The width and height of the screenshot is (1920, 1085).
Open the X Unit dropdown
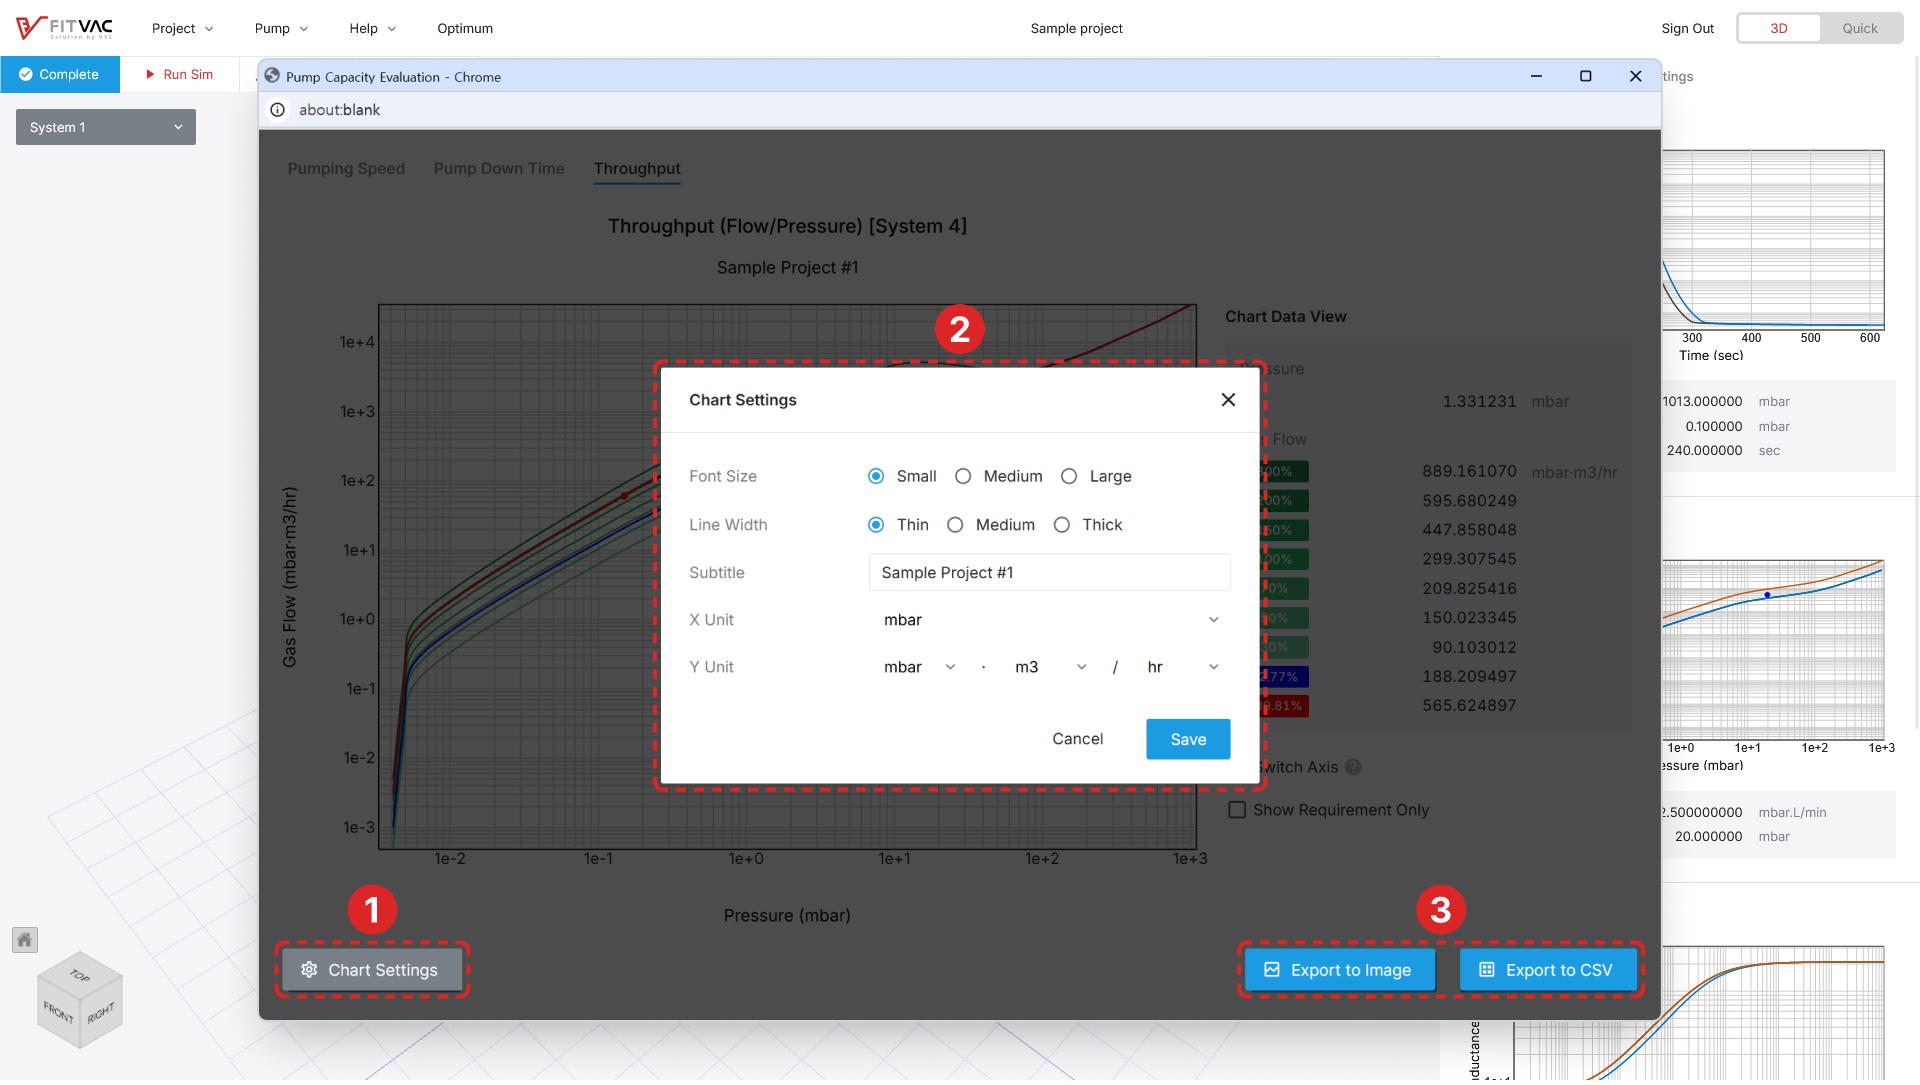pos(1050,621)
